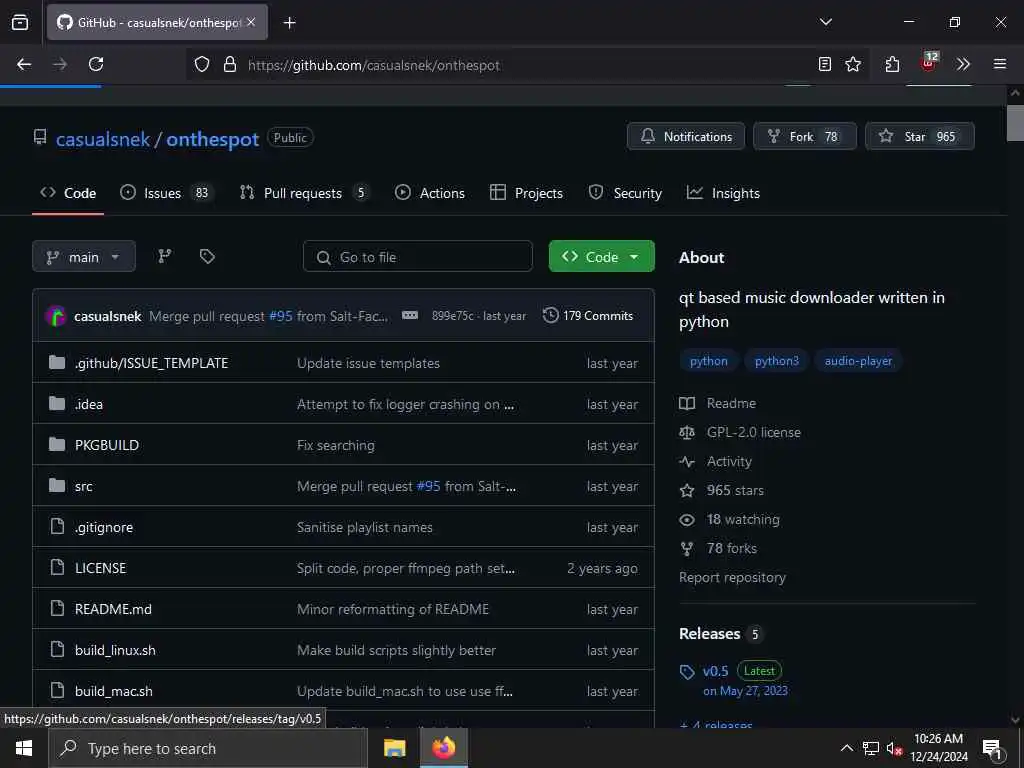Open onthespot repository name link
The width and height of the screenshot is (1024, 768).
212,139
